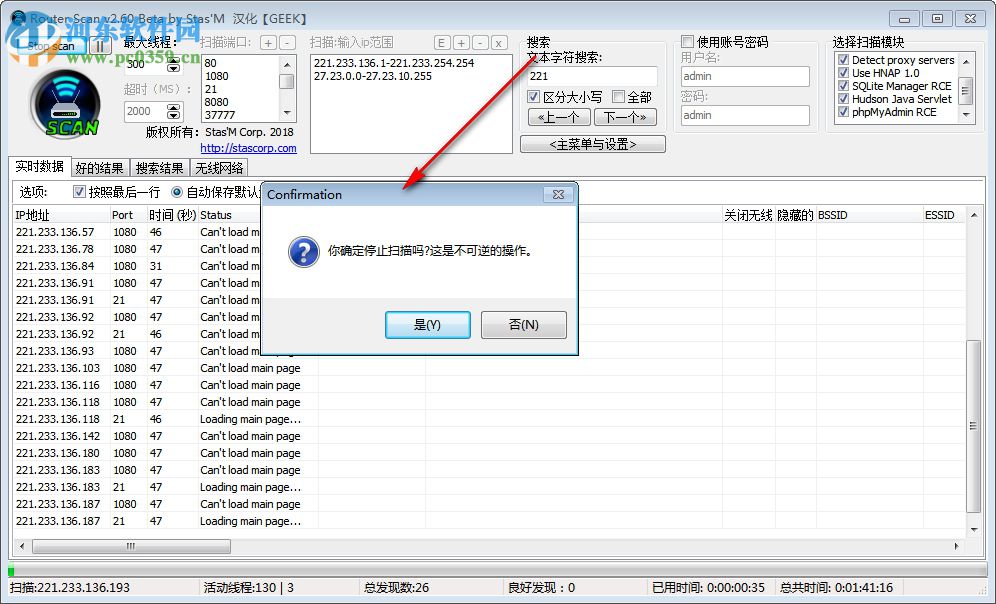Click the question mark icon in the Confirmation dialog
The width and height of the screenshot is (996, 604).
click(302, 252)
